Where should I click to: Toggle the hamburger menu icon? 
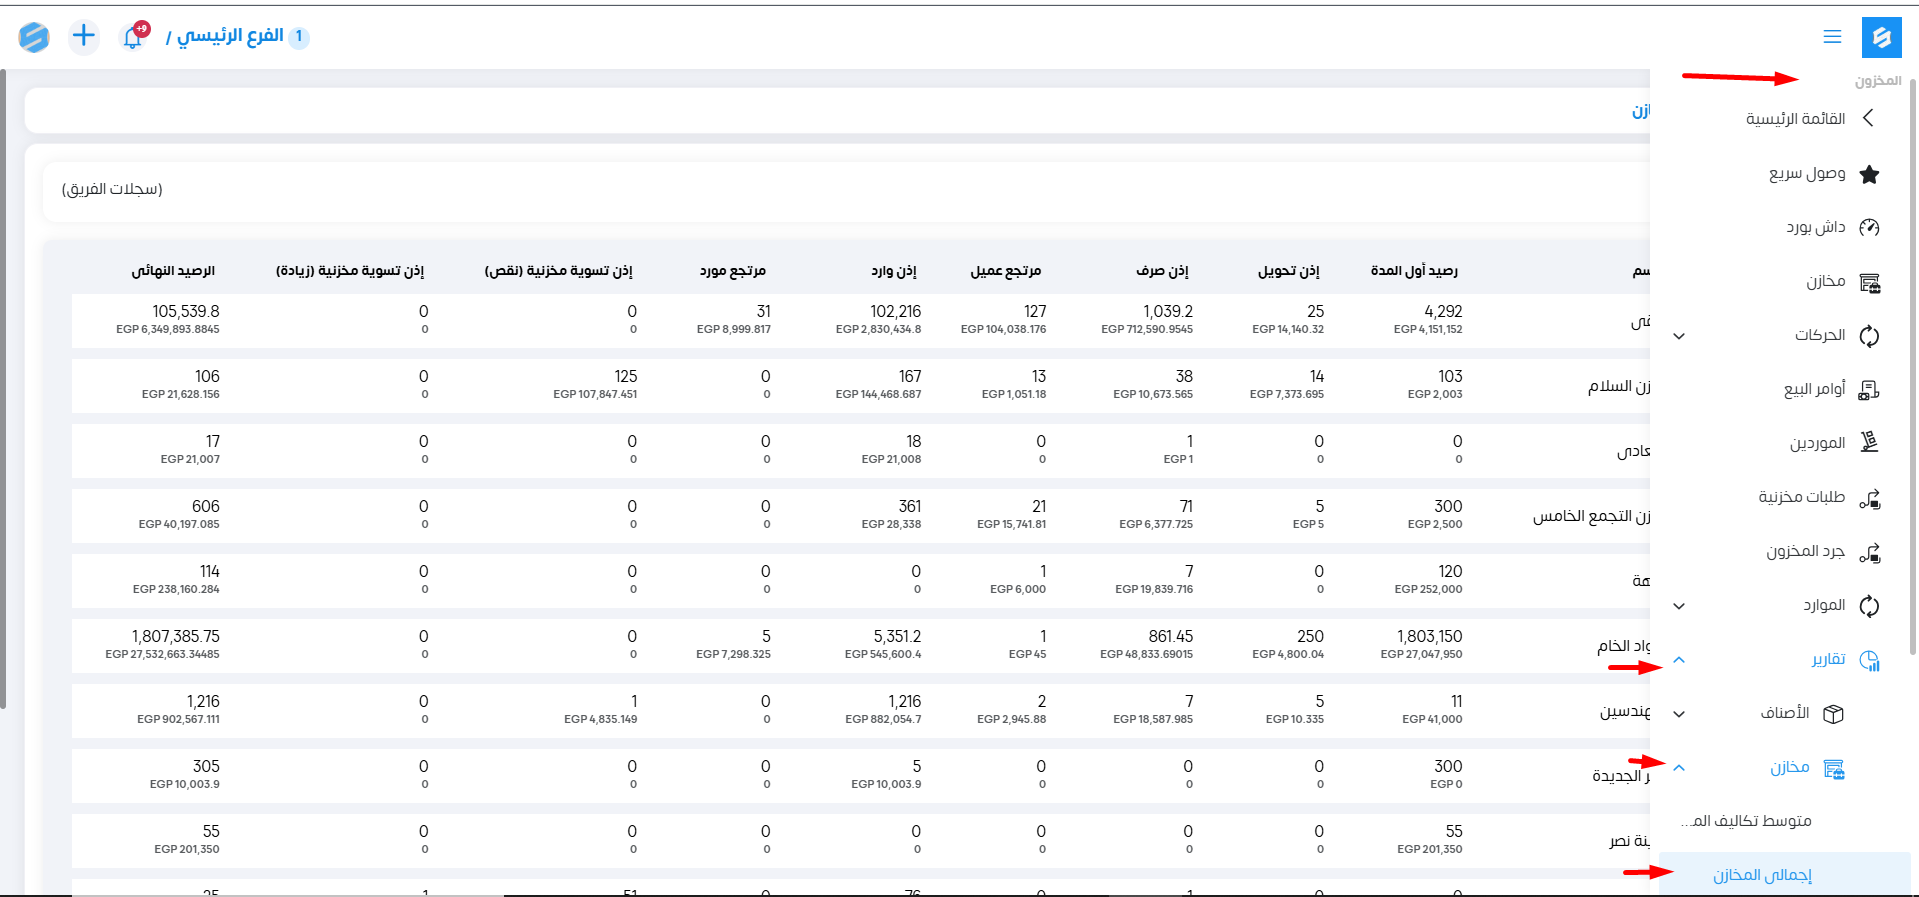[1832, 37]
